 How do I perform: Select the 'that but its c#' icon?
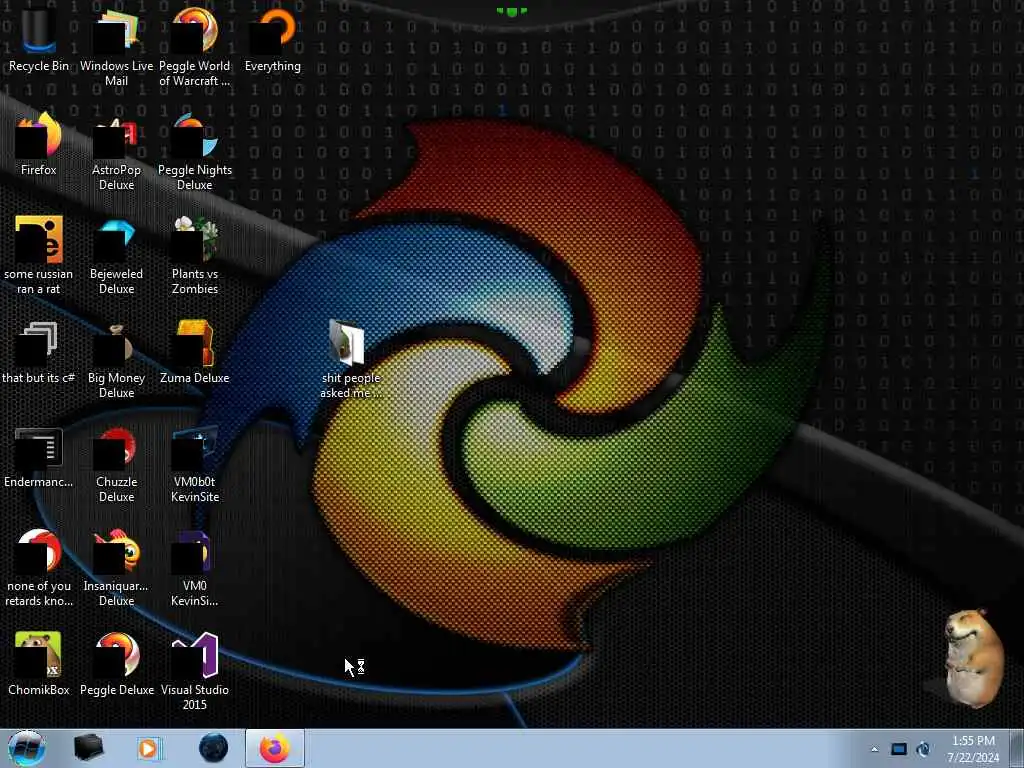pos(39,353)
